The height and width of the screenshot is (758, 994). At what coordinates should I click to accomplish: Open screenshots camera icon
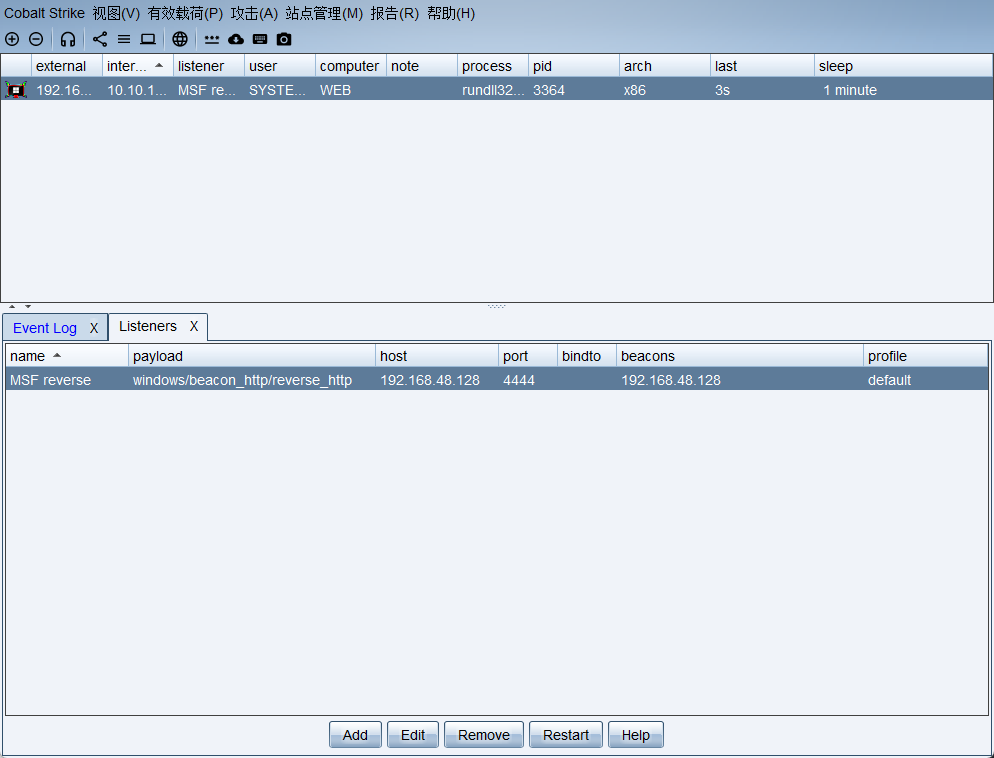click(x=284, y=39)
